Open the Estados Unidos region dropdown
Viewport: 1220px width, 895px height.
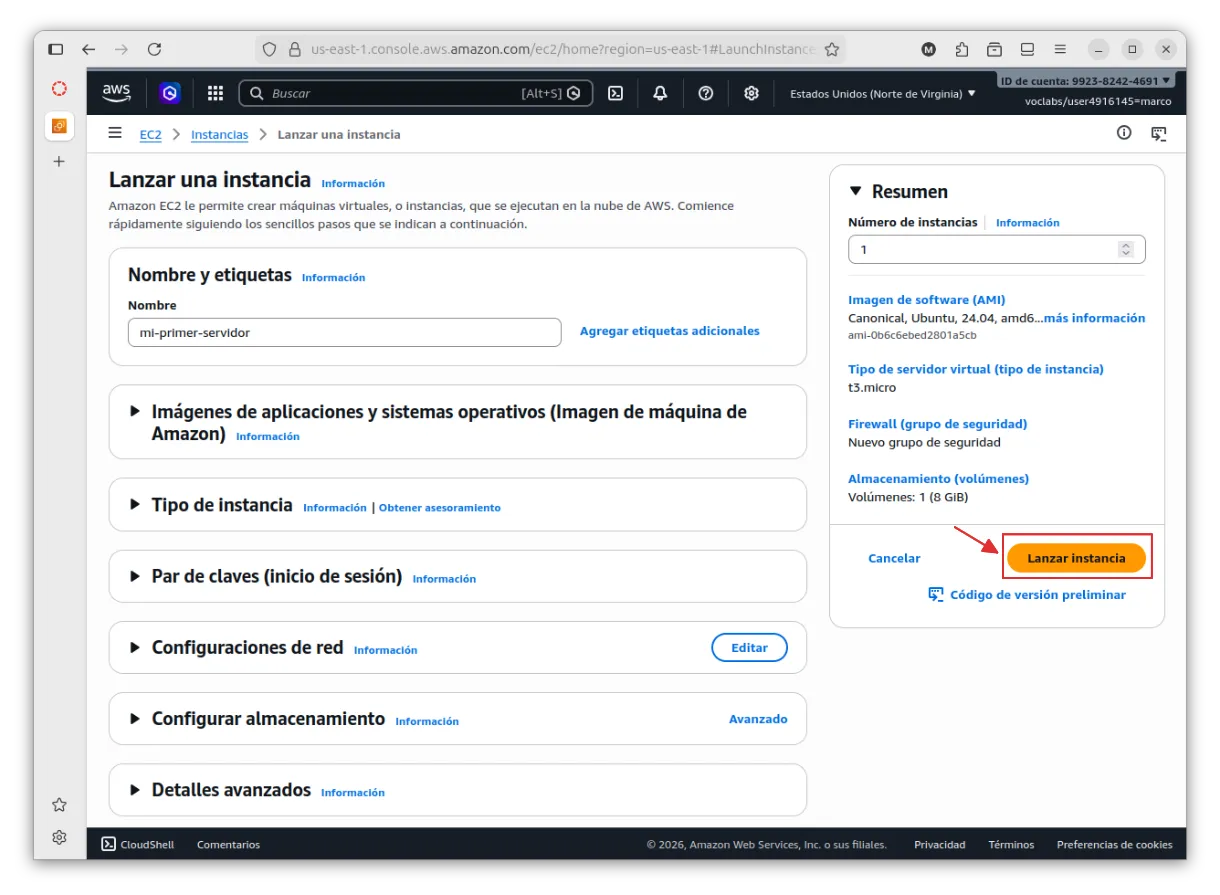tap(882, 94)
